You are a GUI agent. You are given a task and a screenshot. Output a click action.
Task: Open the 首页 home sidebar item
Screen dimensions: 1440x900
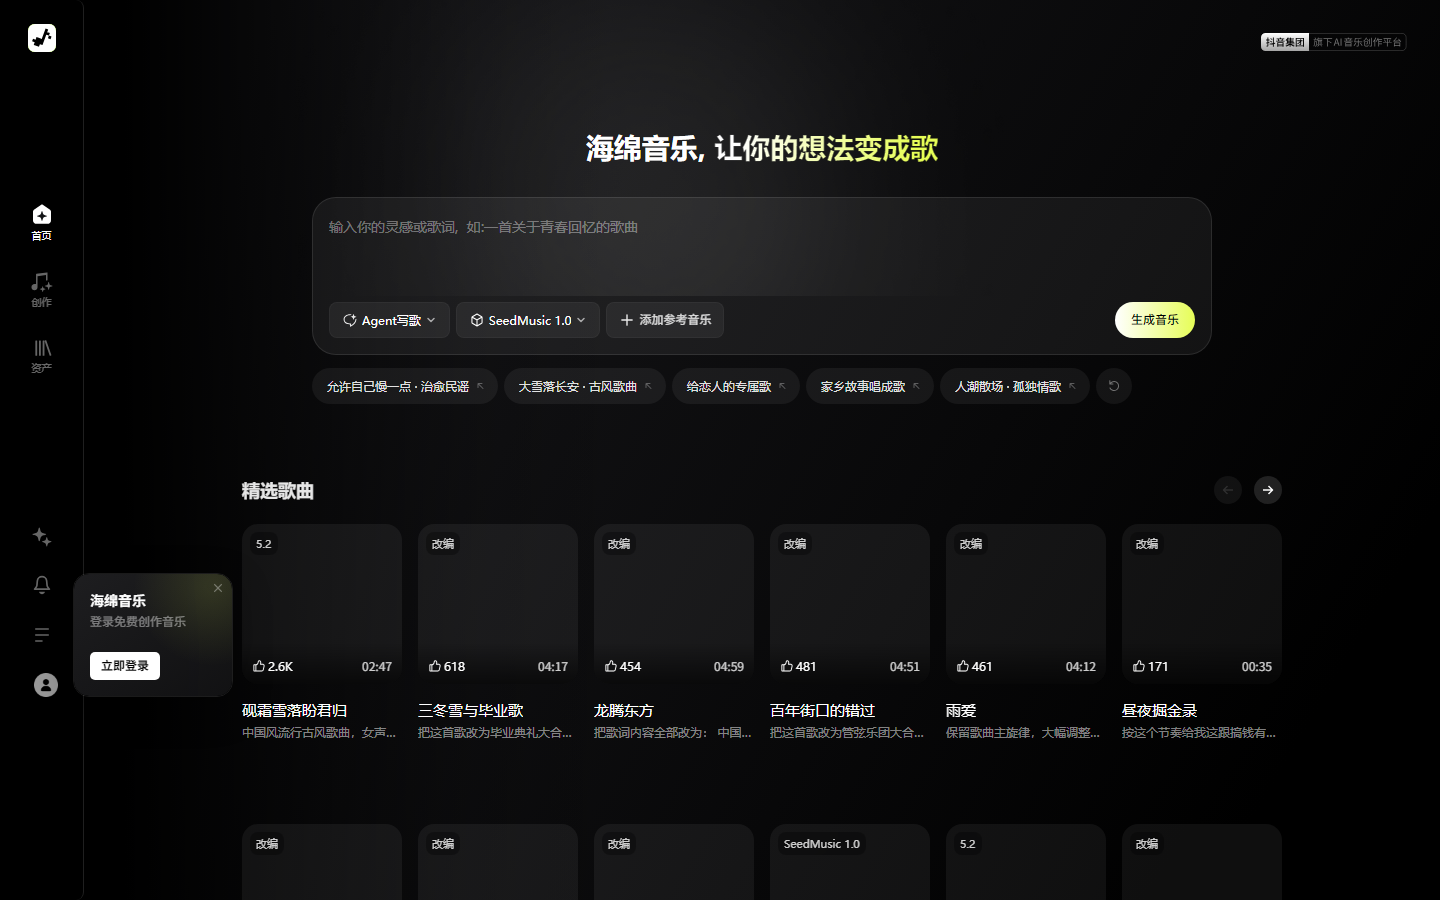[x=41, y=223]
